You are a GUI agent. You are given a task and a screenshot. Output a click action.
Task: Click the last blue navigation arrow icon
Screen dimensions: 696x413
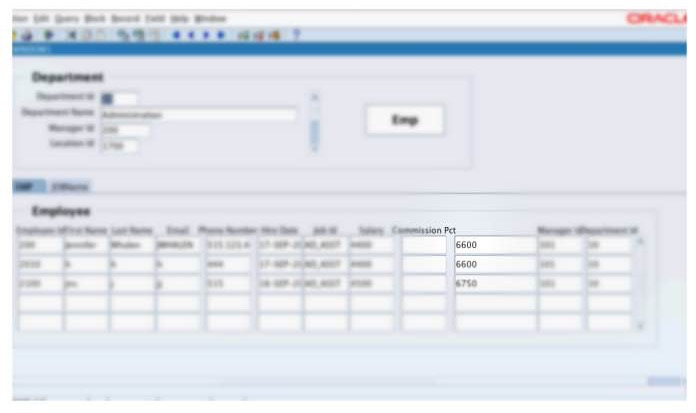coord(218,34)
